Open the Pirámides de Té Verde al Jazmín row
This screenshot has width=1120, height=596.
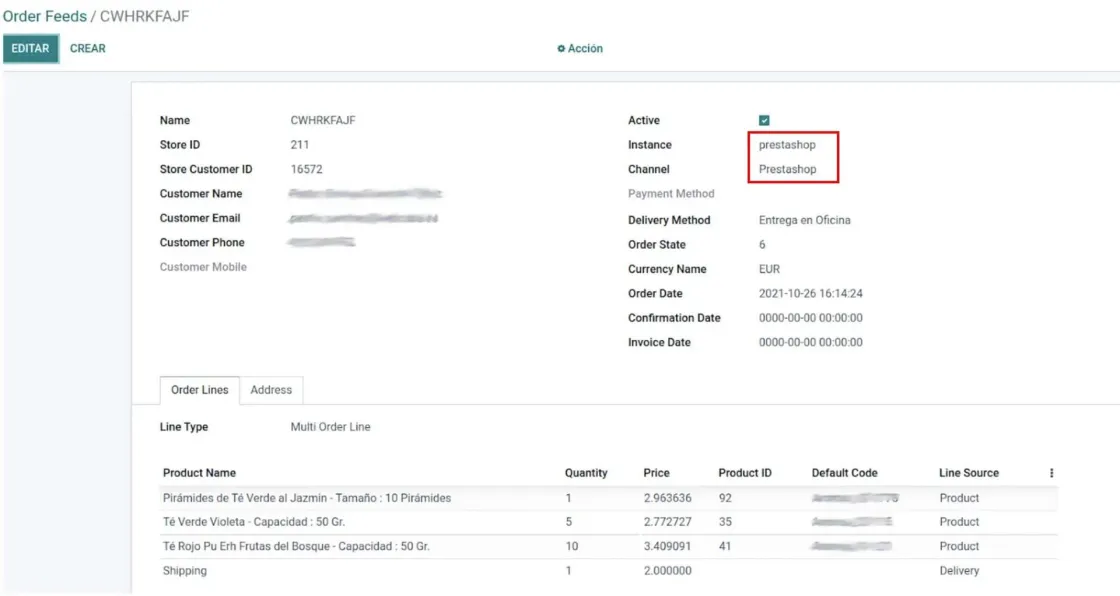[x=609, y=498]
